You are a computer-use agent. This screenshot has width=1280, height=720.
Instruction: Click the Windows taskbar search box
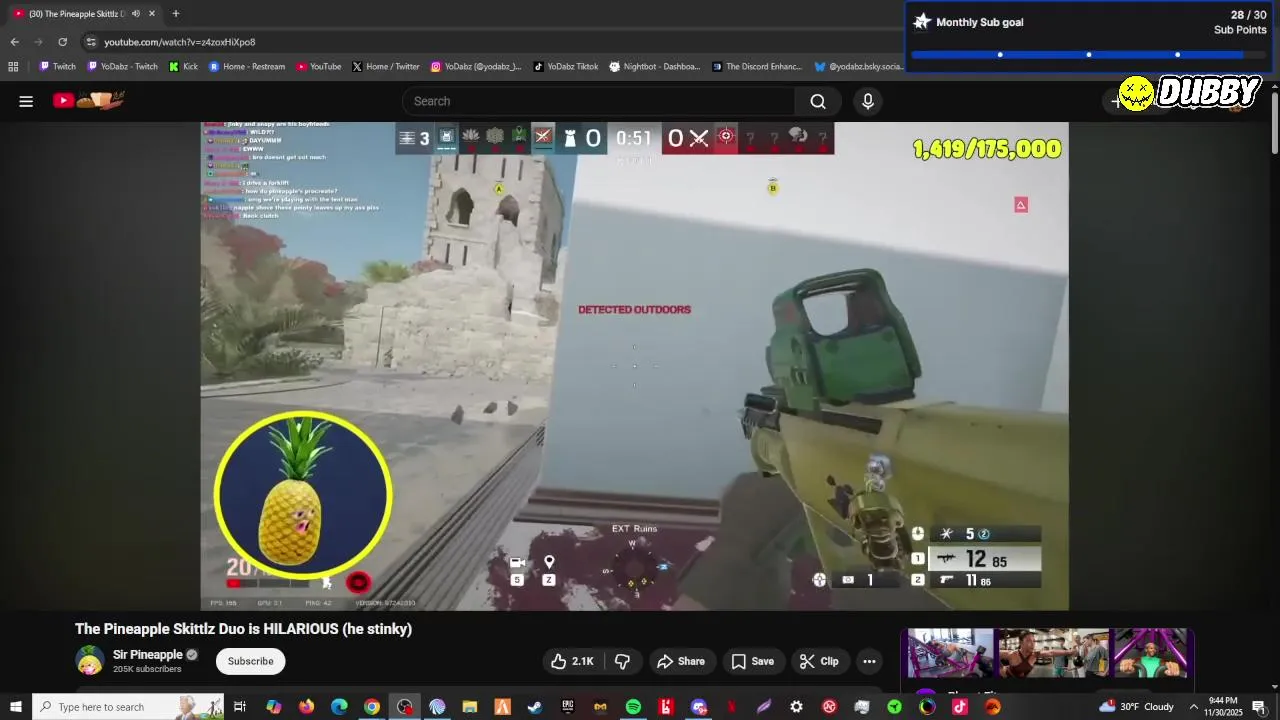pos(128,707)
